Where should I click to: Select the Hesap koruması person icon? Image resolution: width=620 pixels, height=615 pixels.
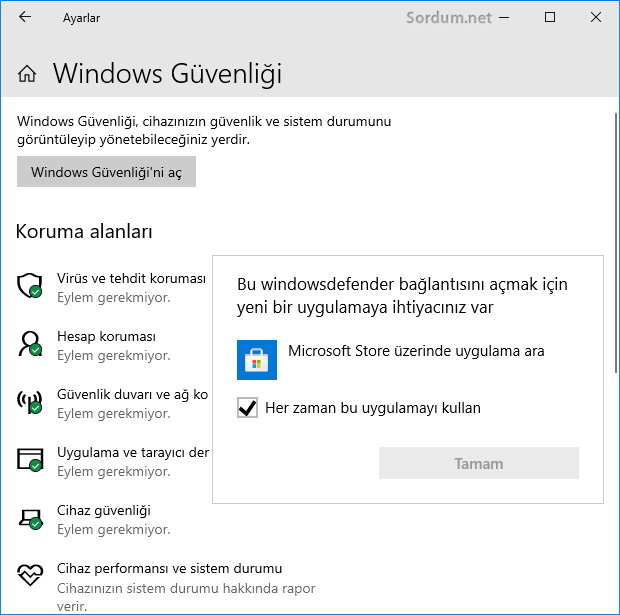[30, 343]
